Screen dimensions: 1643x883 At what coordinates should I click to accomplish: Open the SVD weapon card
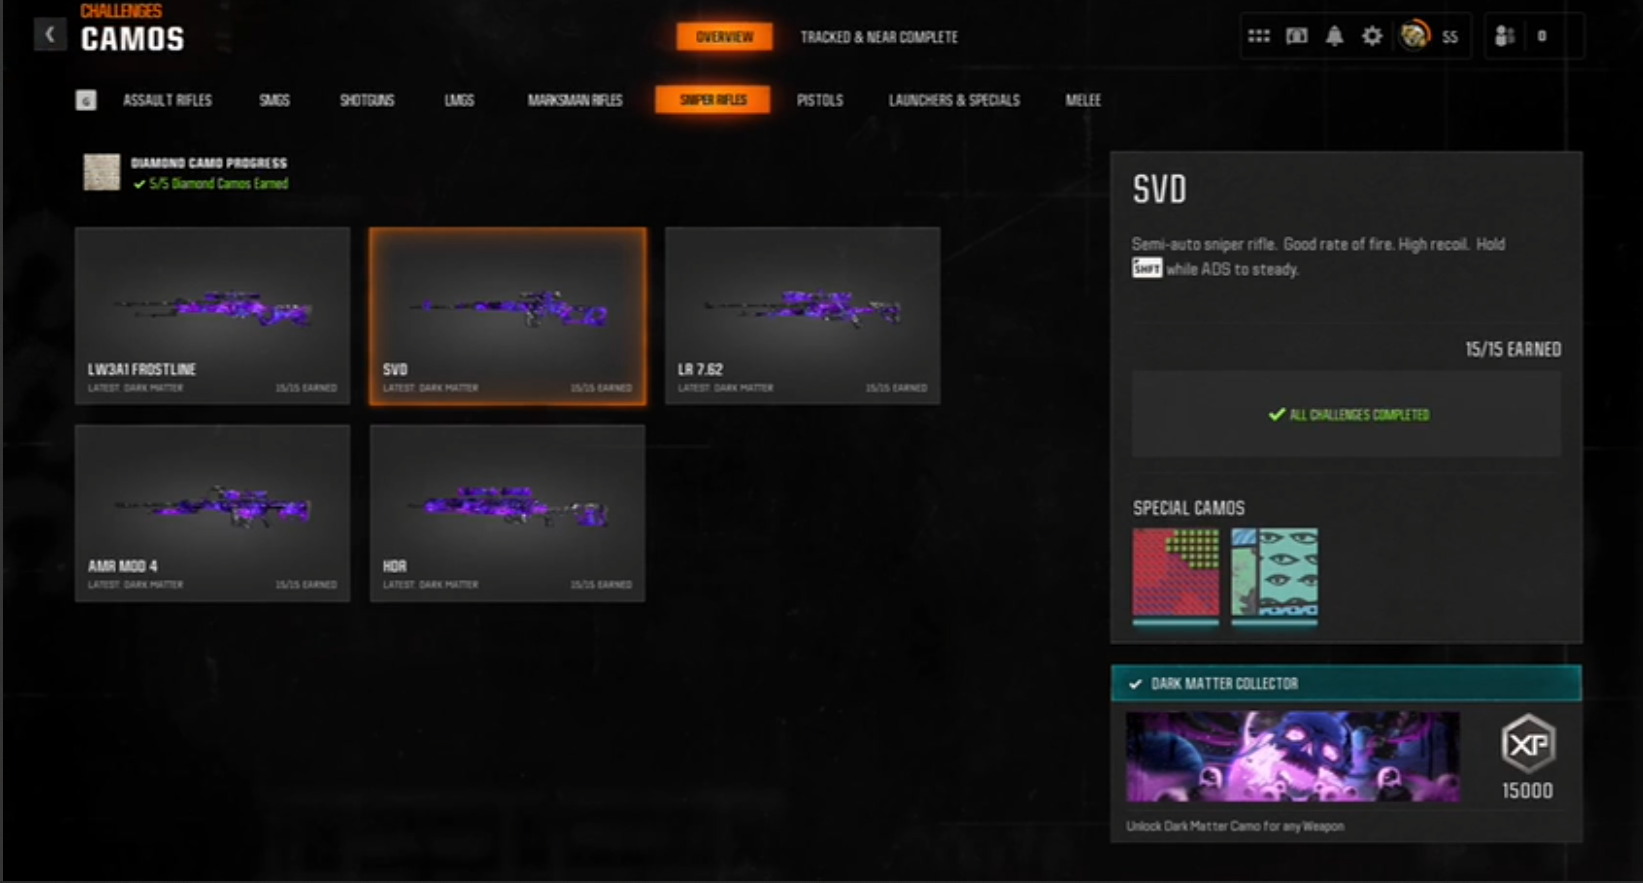(508, 316)
